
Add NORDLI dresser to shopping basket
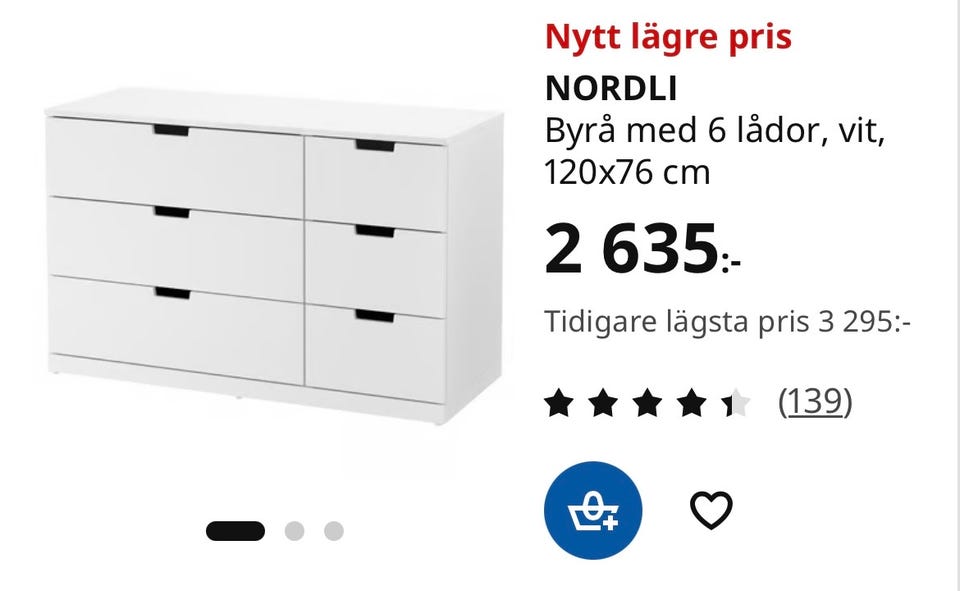click(593, 510)
